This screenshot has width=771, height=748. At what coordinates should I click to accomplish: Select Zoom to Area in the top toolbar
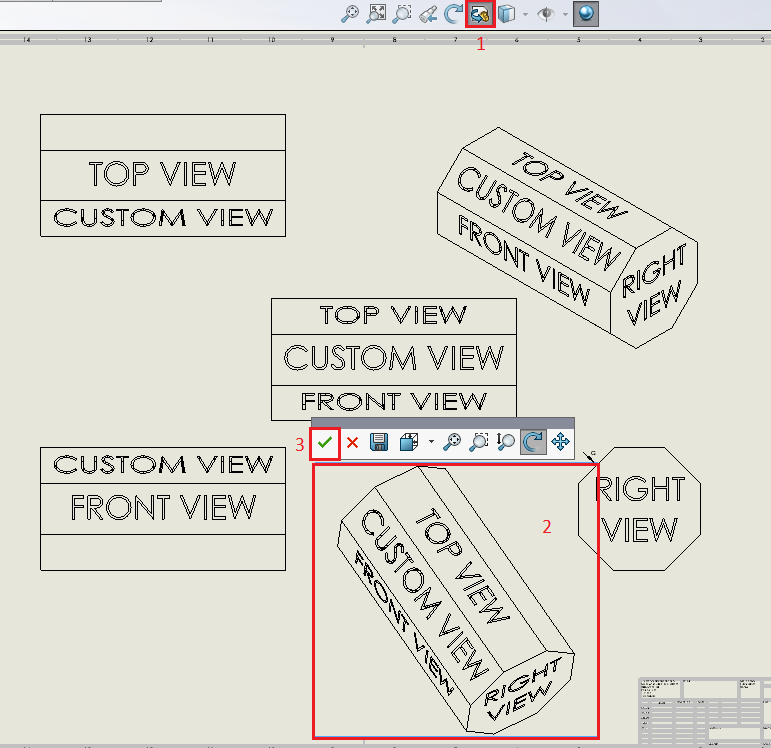pos(402,14)
